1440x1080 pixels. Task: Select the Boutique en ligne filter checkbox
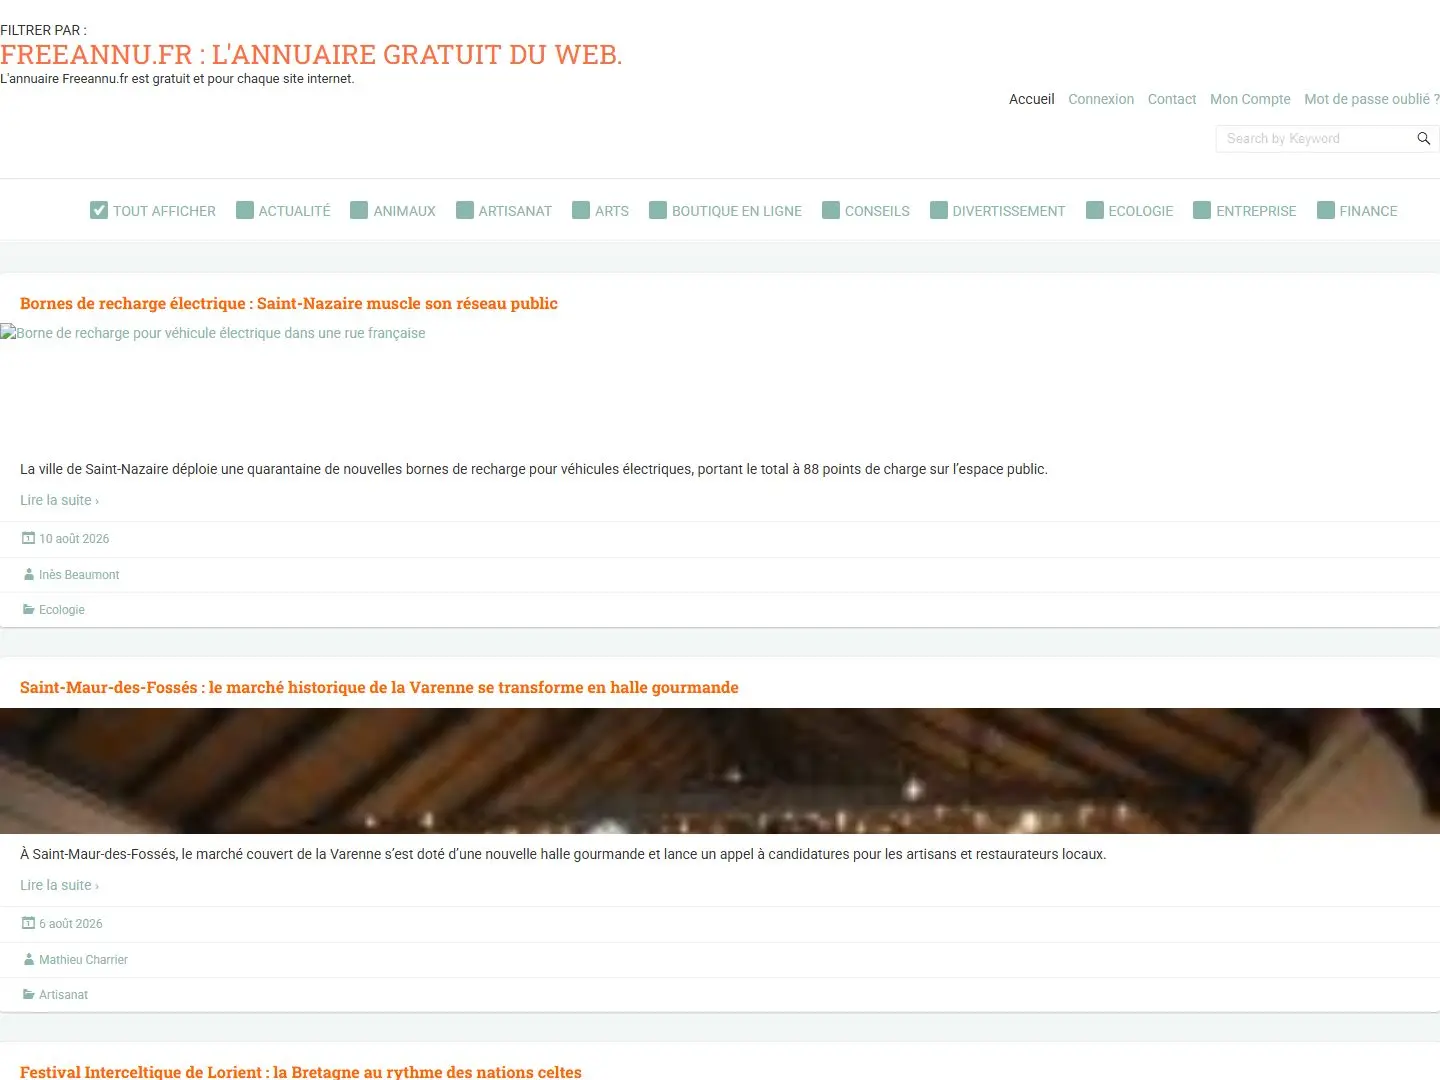[x=658, y=210]
